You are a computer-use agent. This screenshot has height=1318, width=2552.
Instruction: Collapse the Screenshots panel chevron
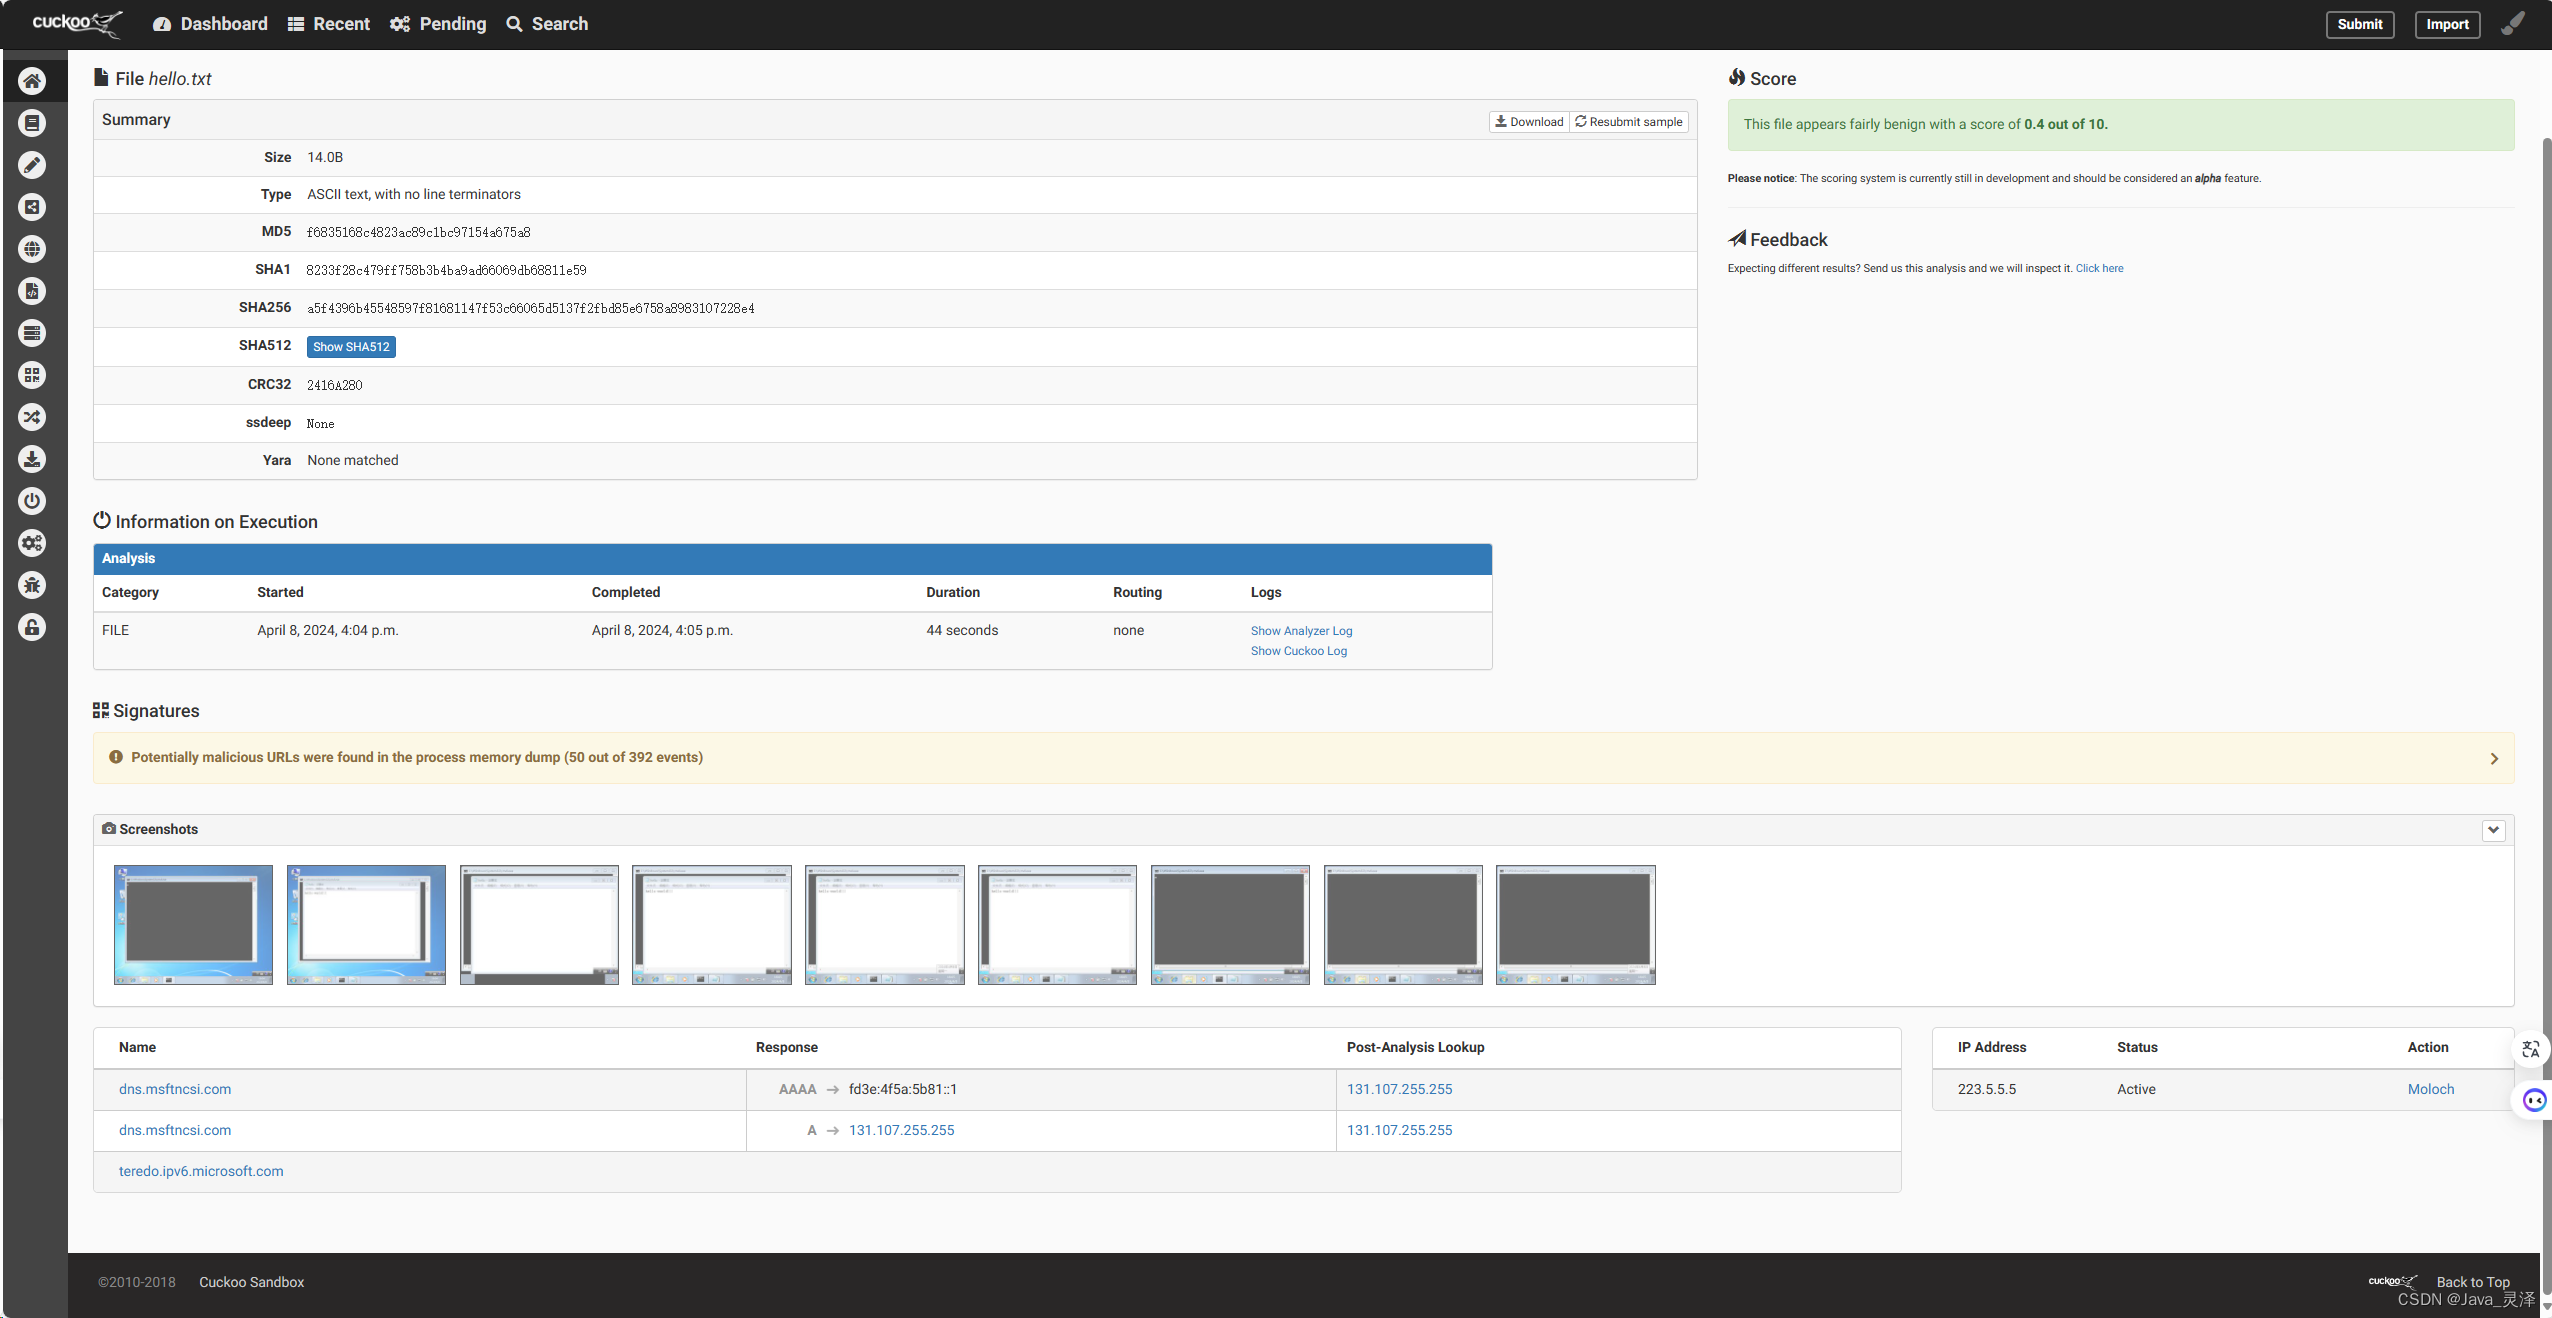tap(2493, 829)
